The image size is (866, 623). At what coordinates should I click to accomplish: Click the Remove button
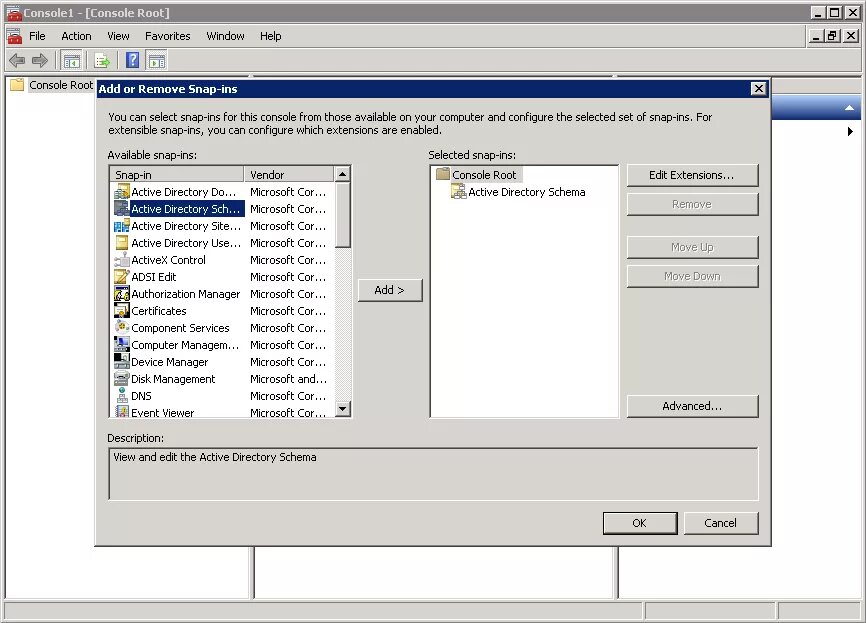point(692,204)
